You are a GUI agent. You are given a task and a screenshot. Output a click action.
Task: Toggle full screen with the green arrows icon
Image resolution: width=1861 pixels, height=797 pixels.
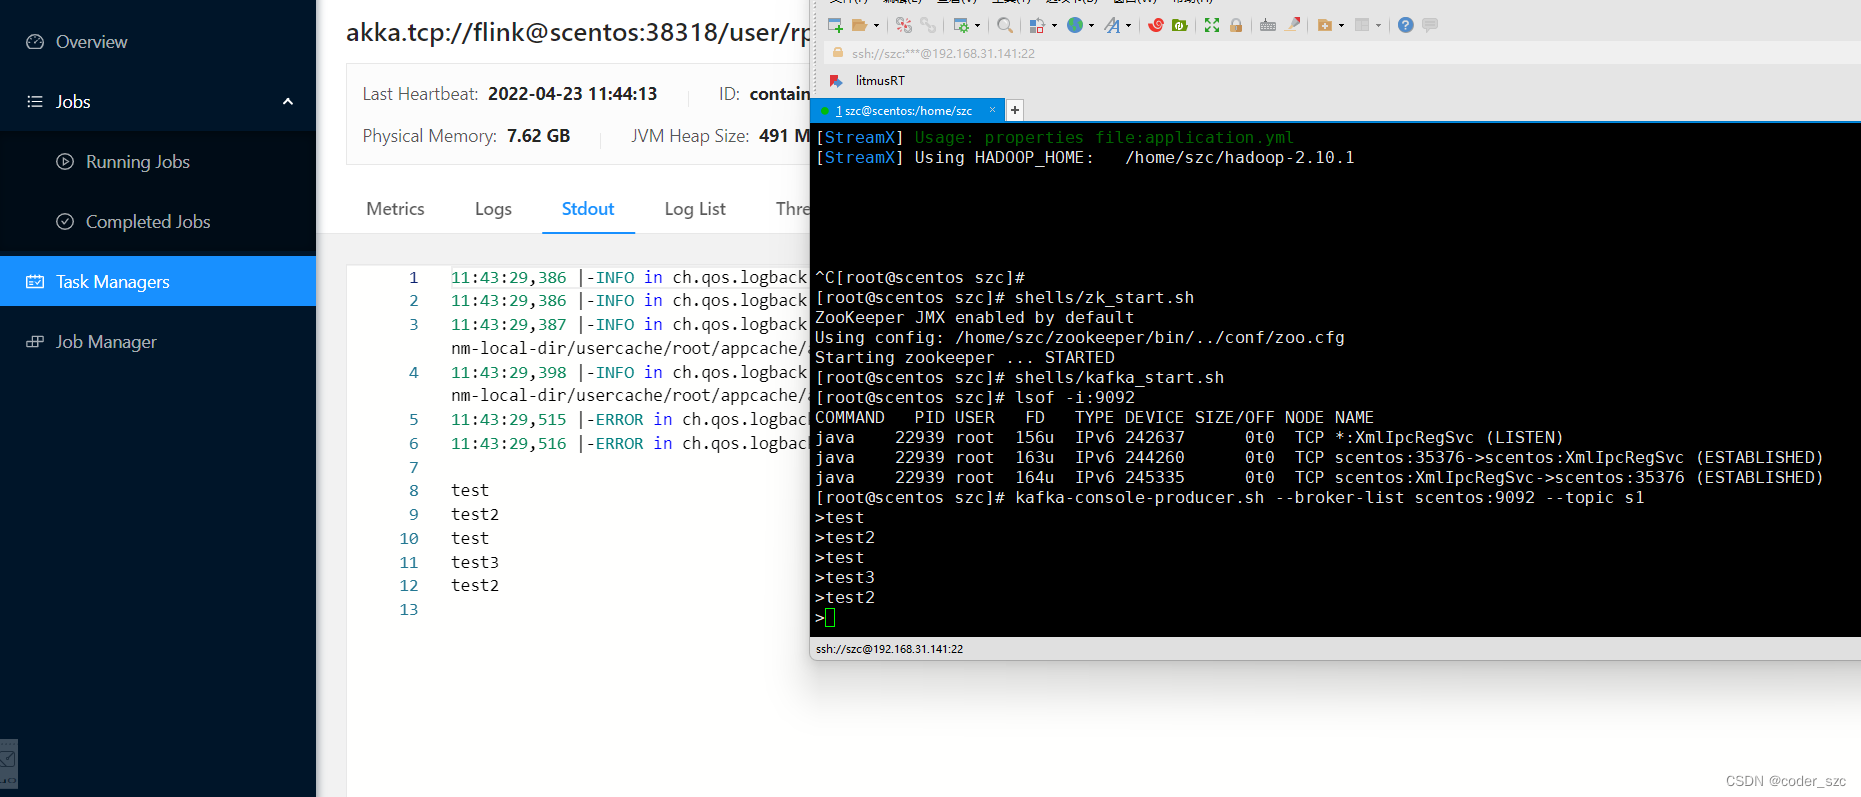tap(1212, 25)
